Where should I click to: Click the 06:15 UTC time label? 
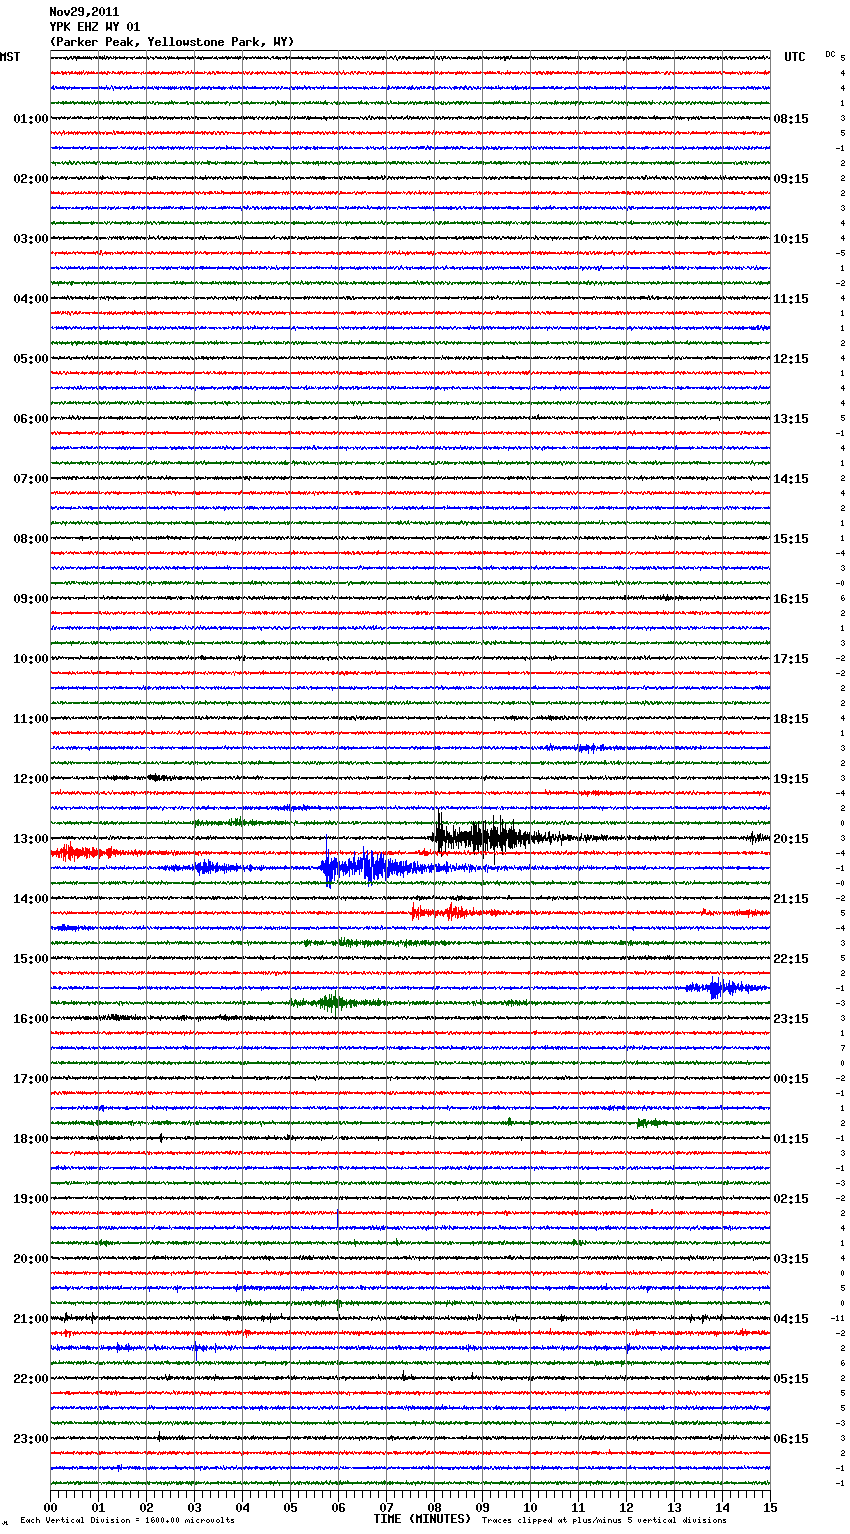point(791,1439)
